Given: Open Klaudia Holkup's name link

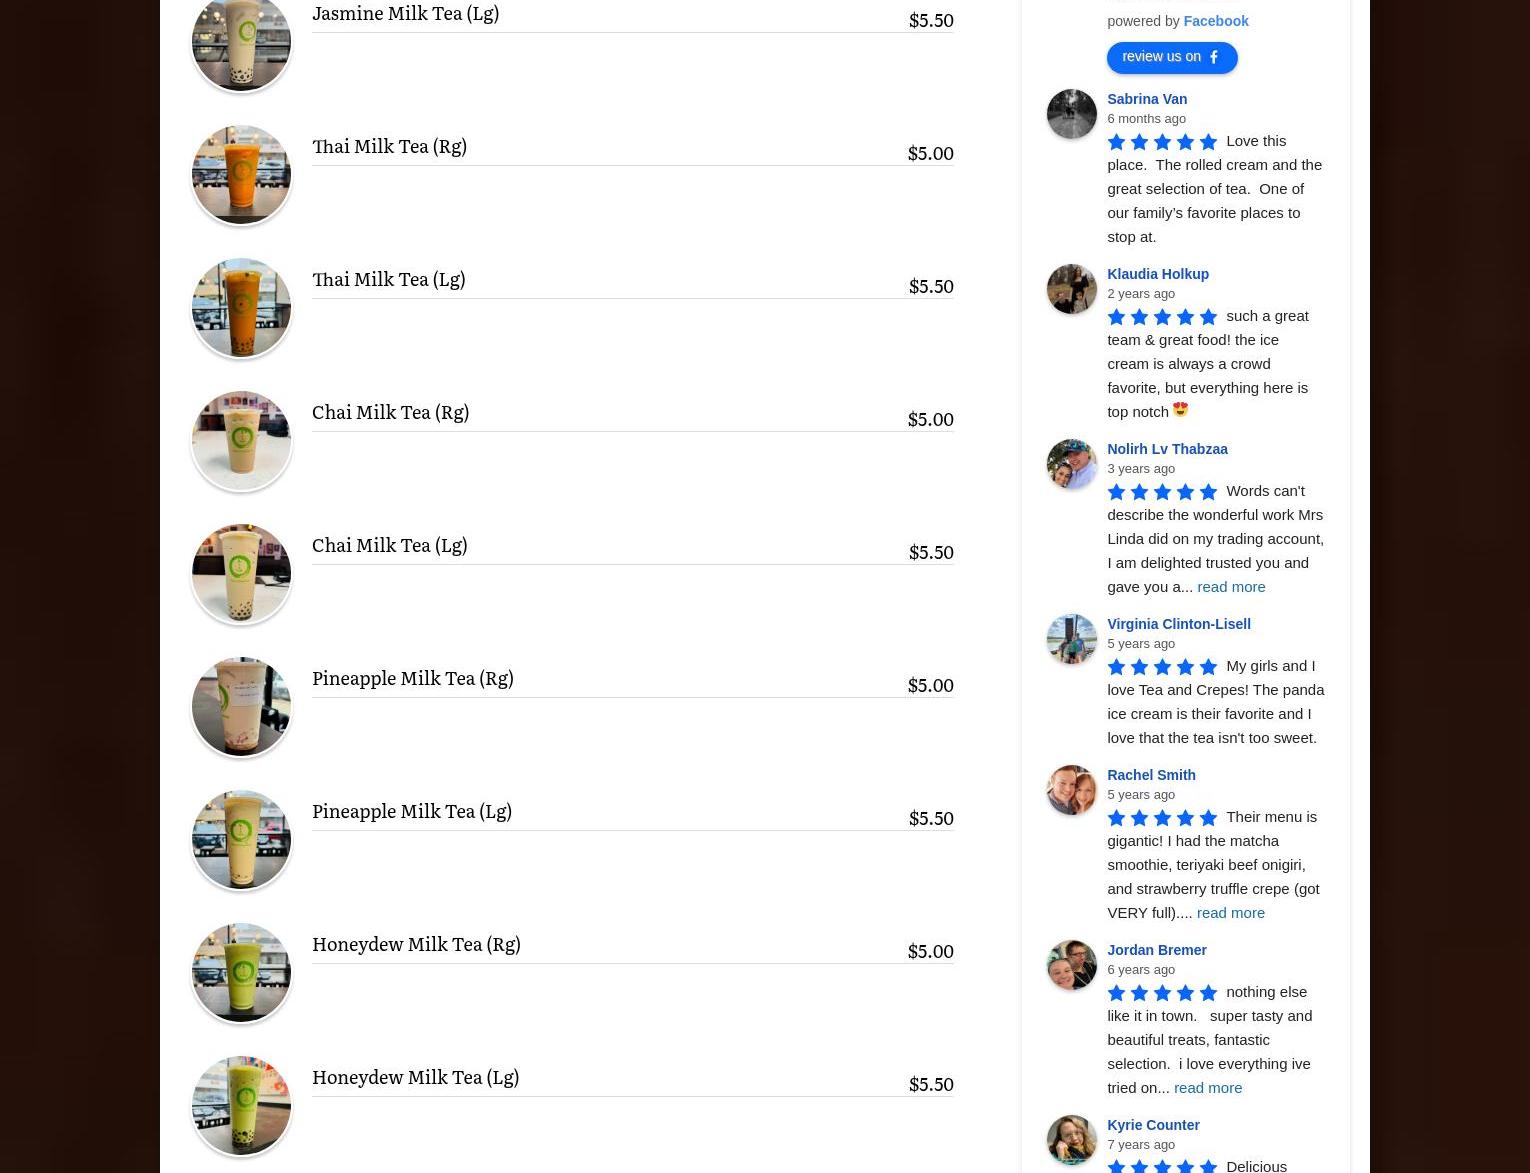Looking at the screenshot, I should click(x=1158, y=274).
